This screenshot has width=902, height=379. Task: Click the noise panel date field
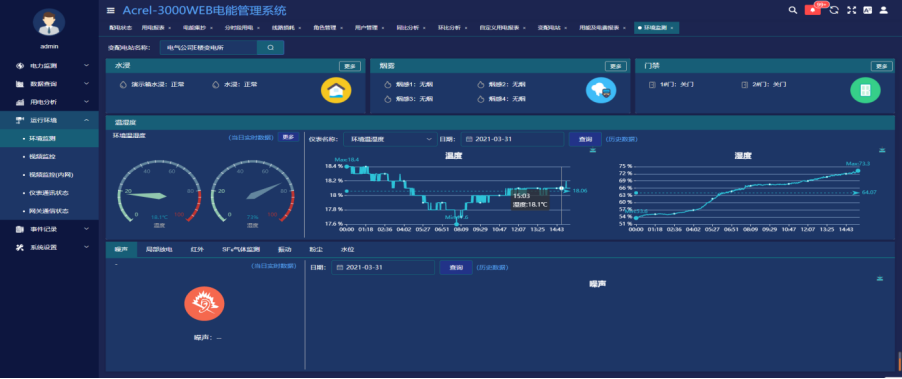383,267
